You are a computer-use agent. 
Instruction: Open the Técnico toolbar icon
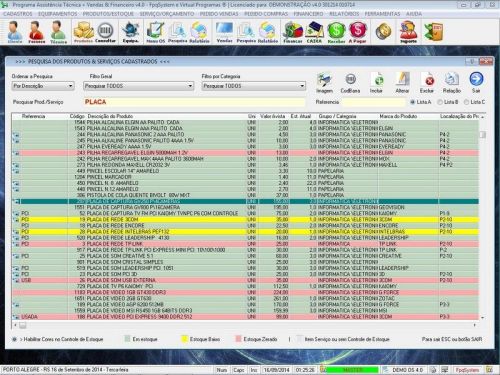click(x=58, y=32)
